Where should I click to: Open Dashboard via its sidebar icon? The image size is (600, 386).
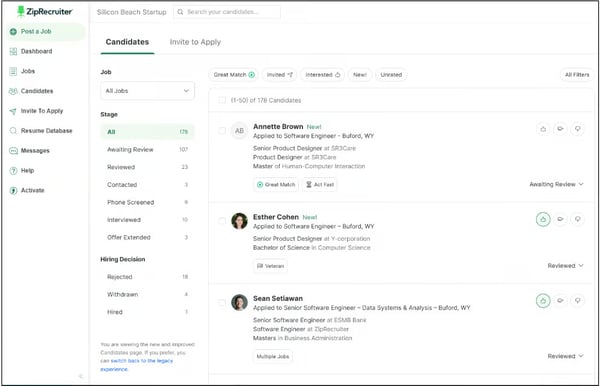(x=13, y=51)
